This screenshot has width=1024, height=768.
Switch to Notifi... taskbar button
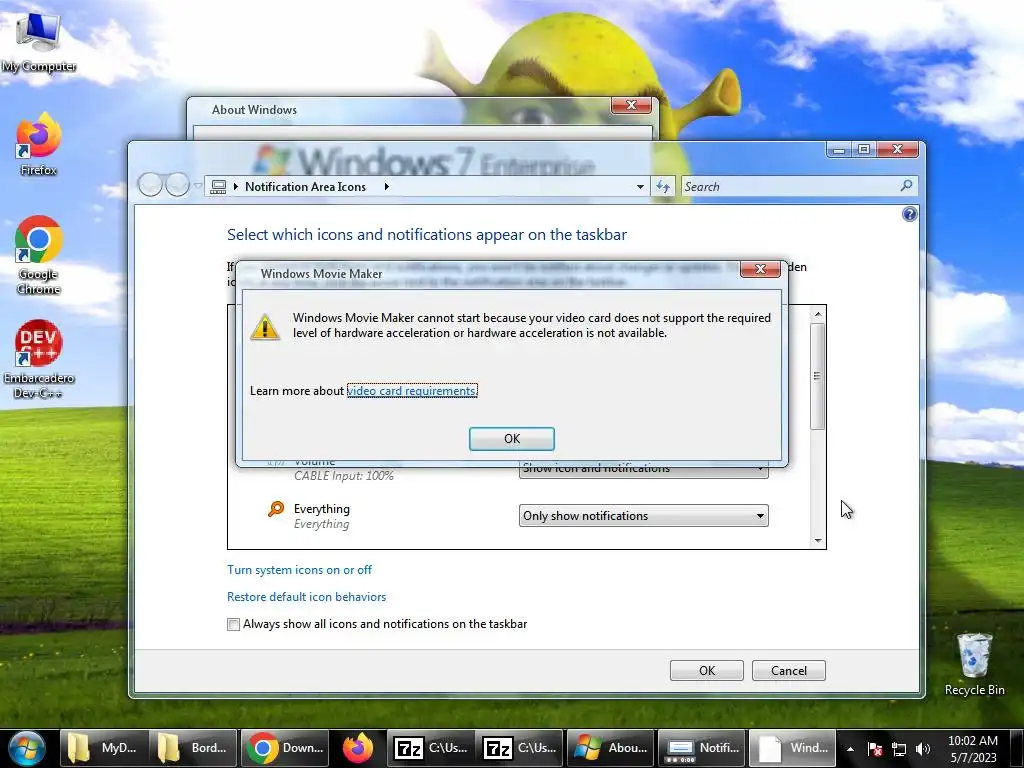[702, 748]
